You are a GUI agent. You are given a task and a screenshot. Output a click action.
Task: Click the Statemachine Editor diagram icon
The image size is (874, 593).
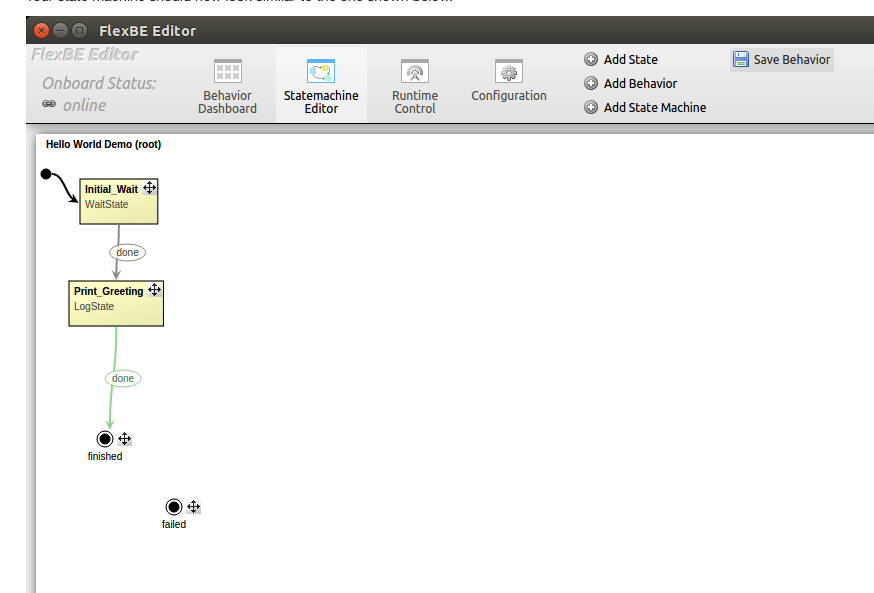(321, 71)
